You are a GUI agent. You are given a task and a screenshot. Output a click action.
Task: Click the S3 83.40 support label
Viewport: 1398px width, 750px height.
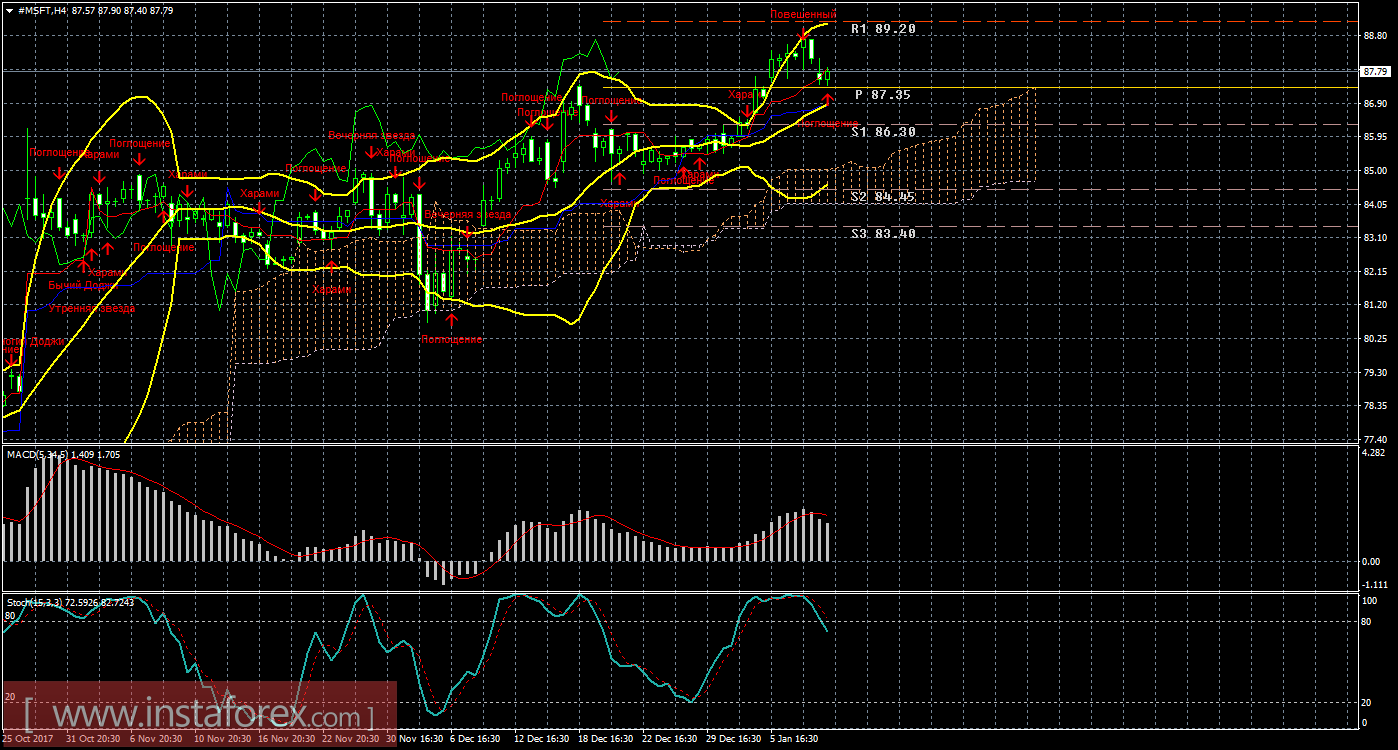pos(883,233)
